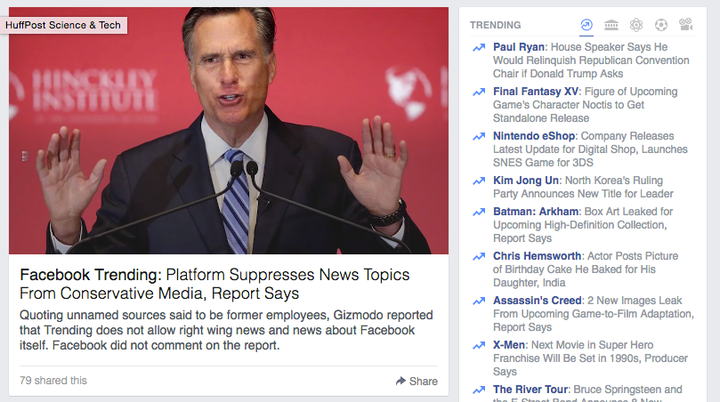Click the trend arrow beside Chris Hemsworth

pyautogui.click(x=479, y=256)
